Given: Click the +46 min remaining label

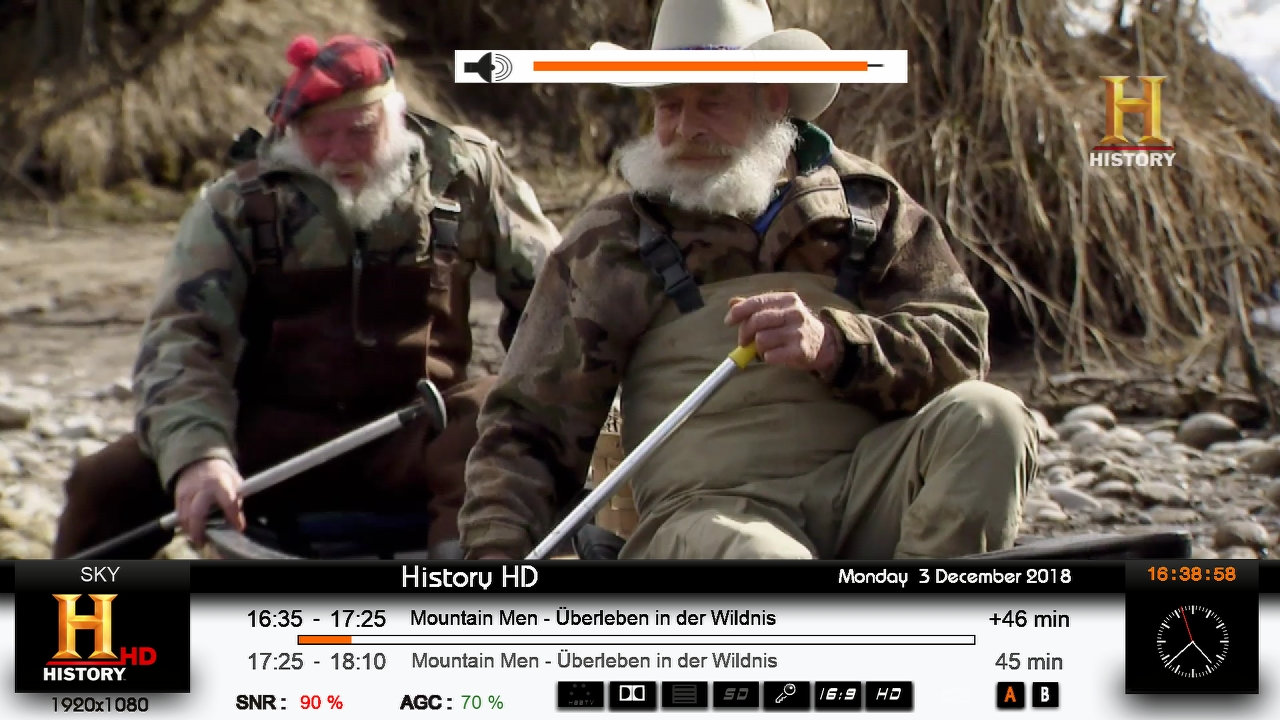Looking at the screenshot, I should [1029, 620].
